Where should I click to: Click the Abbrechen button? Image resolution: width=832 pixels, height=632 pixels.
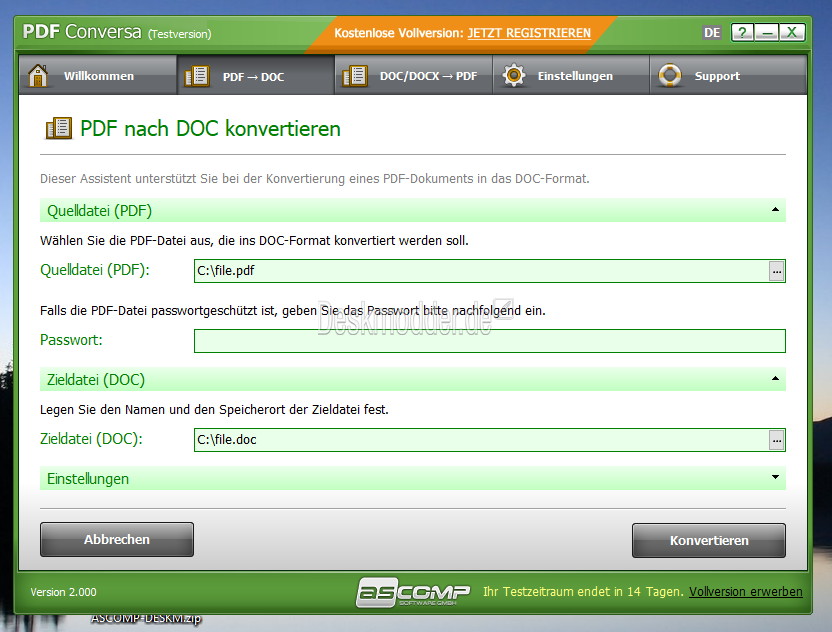[117, 539]
